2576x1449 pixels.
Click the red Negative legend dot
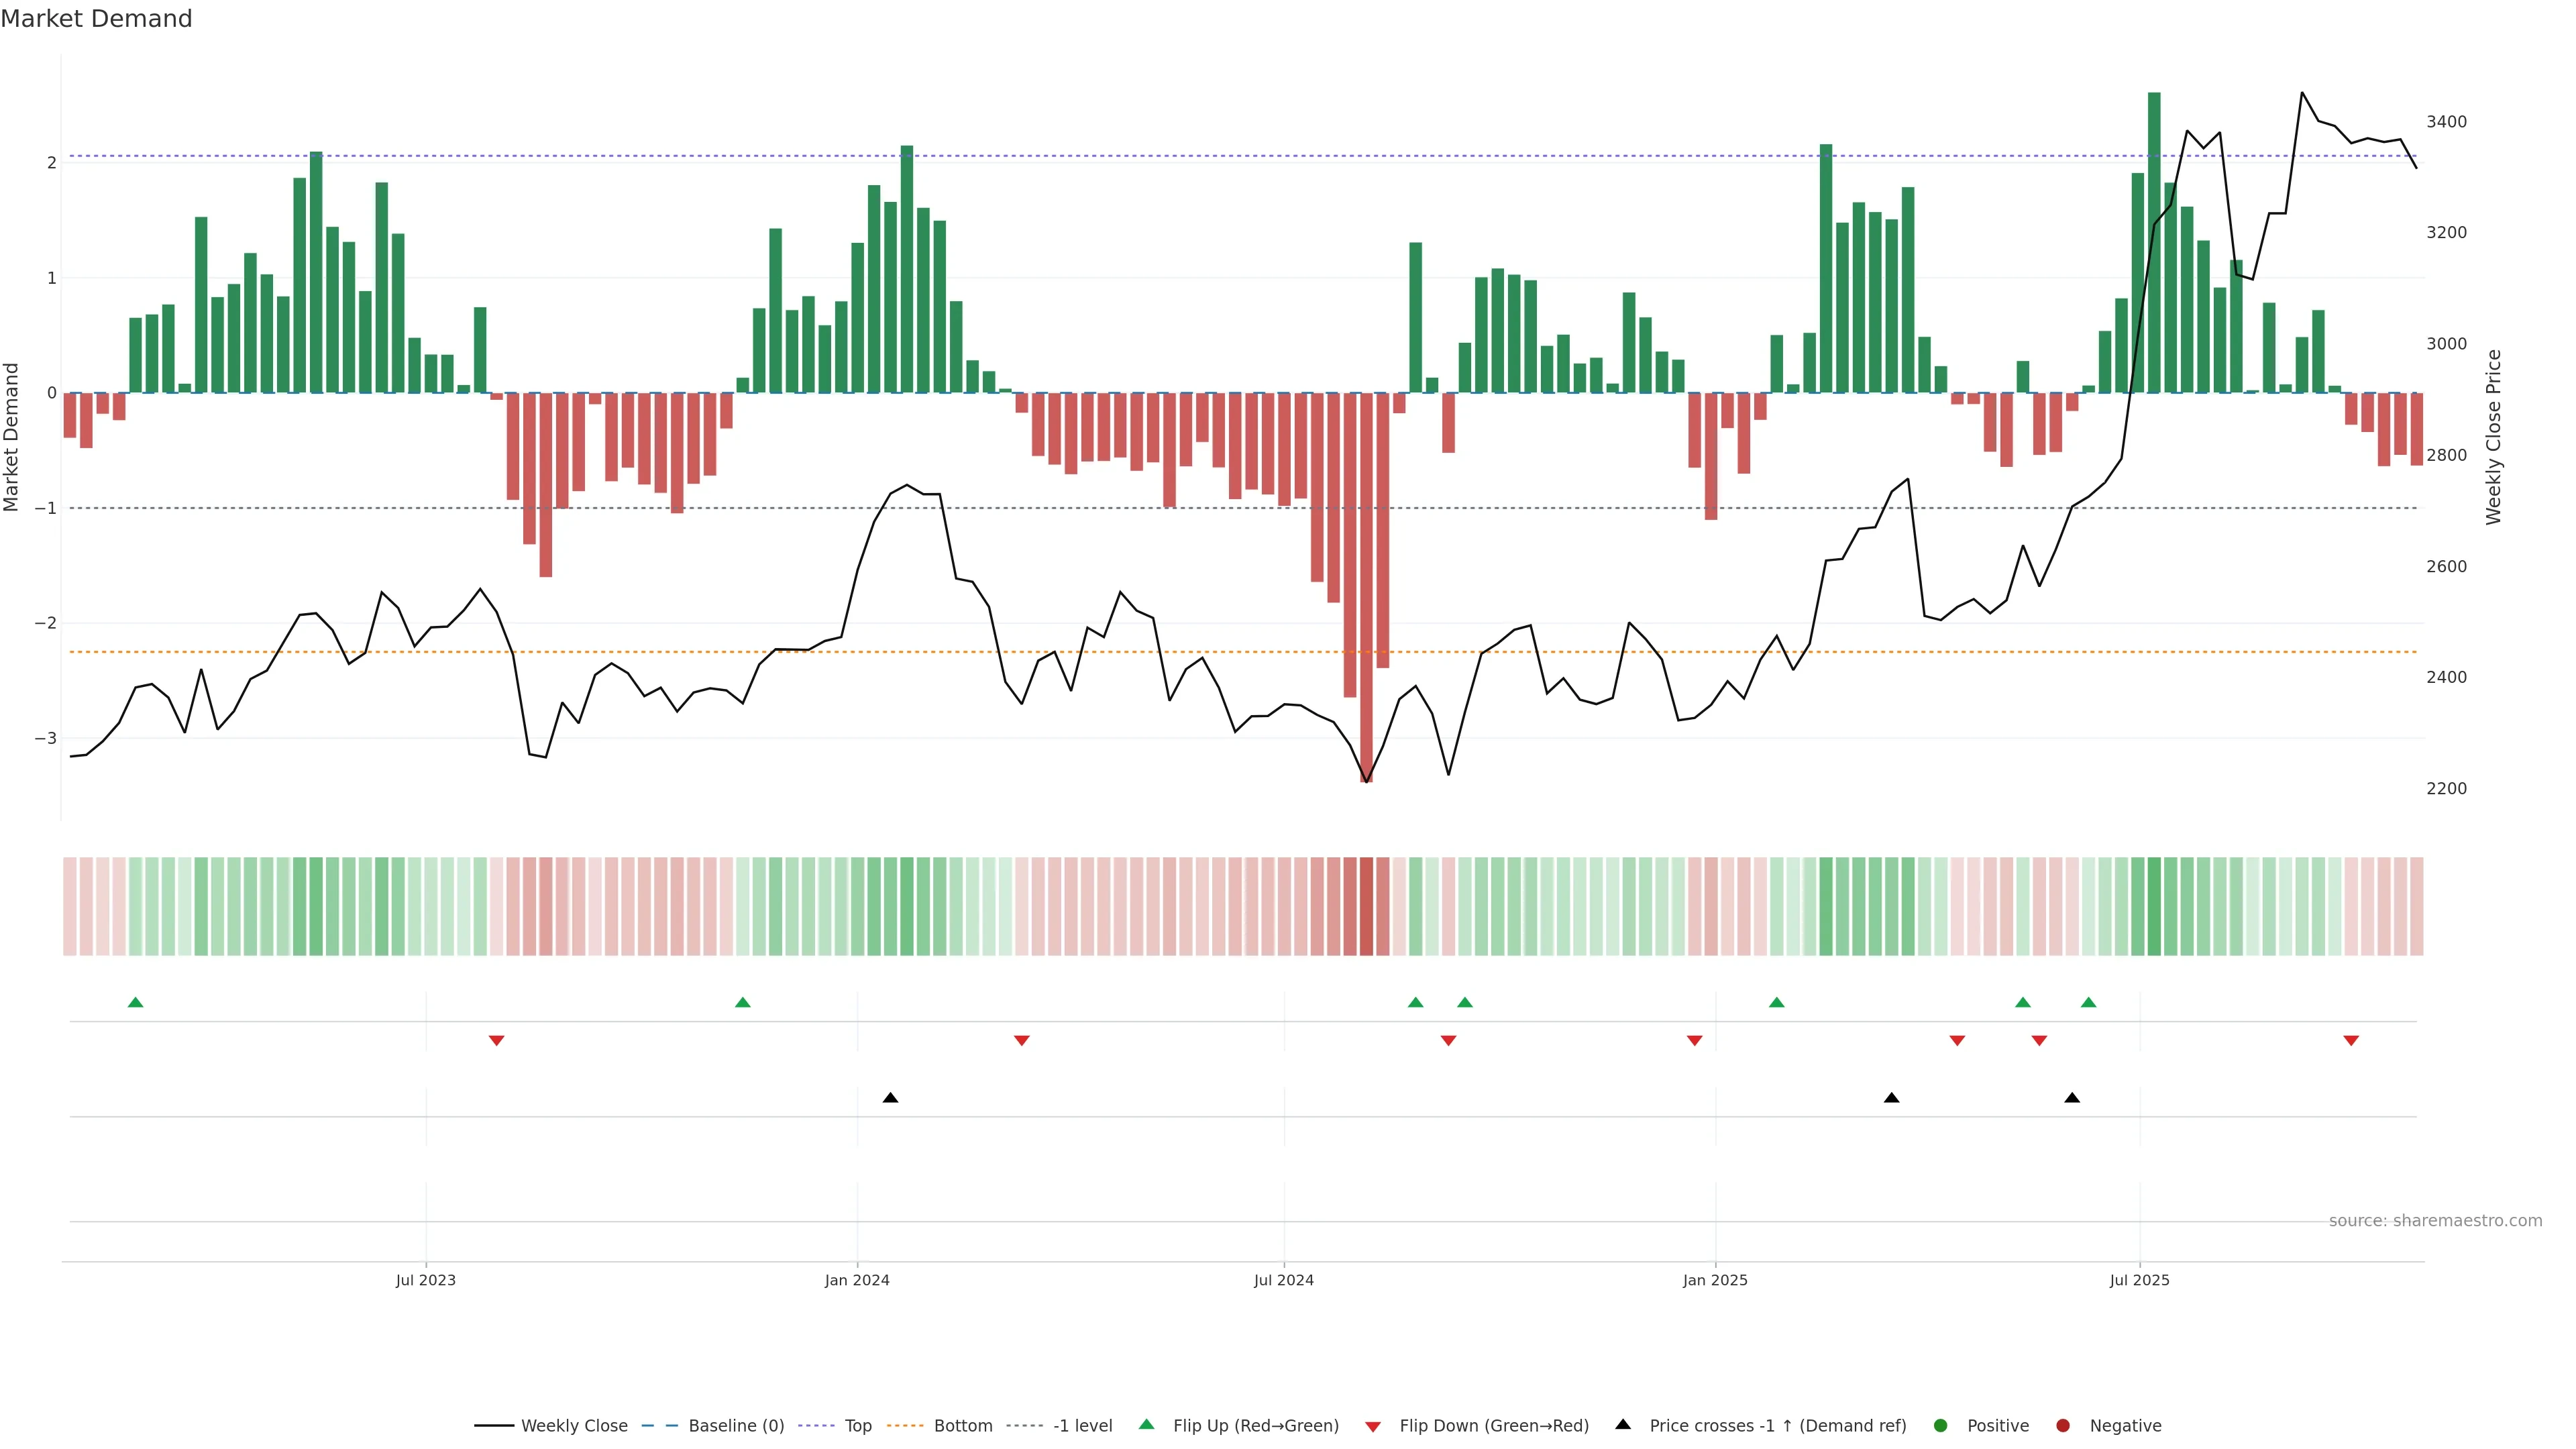pos(2063,1426)
